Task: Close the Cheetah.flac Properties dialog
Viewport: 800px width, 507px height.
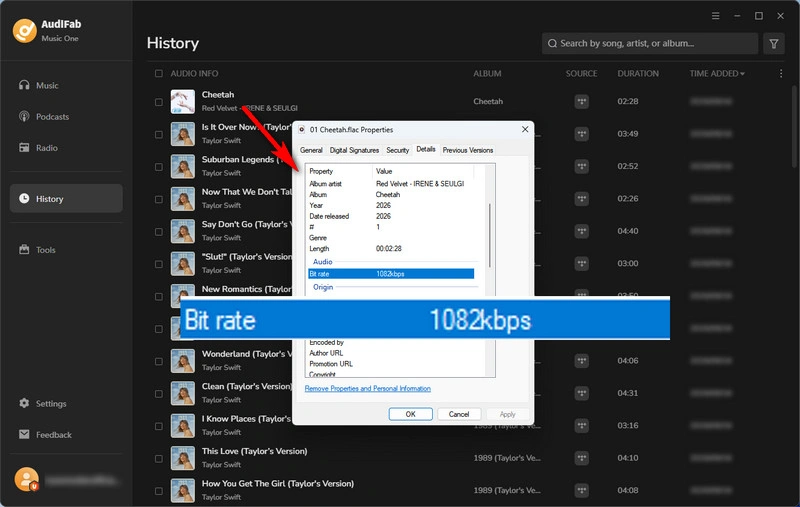Action: click(524, 130)
